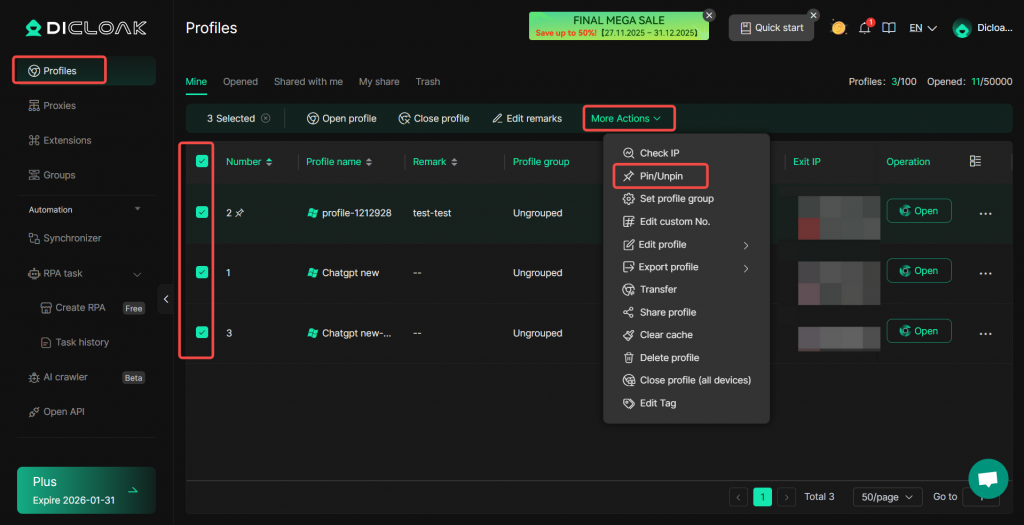Toggle the select-all checkbox in table header
This screenshot has width=1024, height=525.
(202, 161)
